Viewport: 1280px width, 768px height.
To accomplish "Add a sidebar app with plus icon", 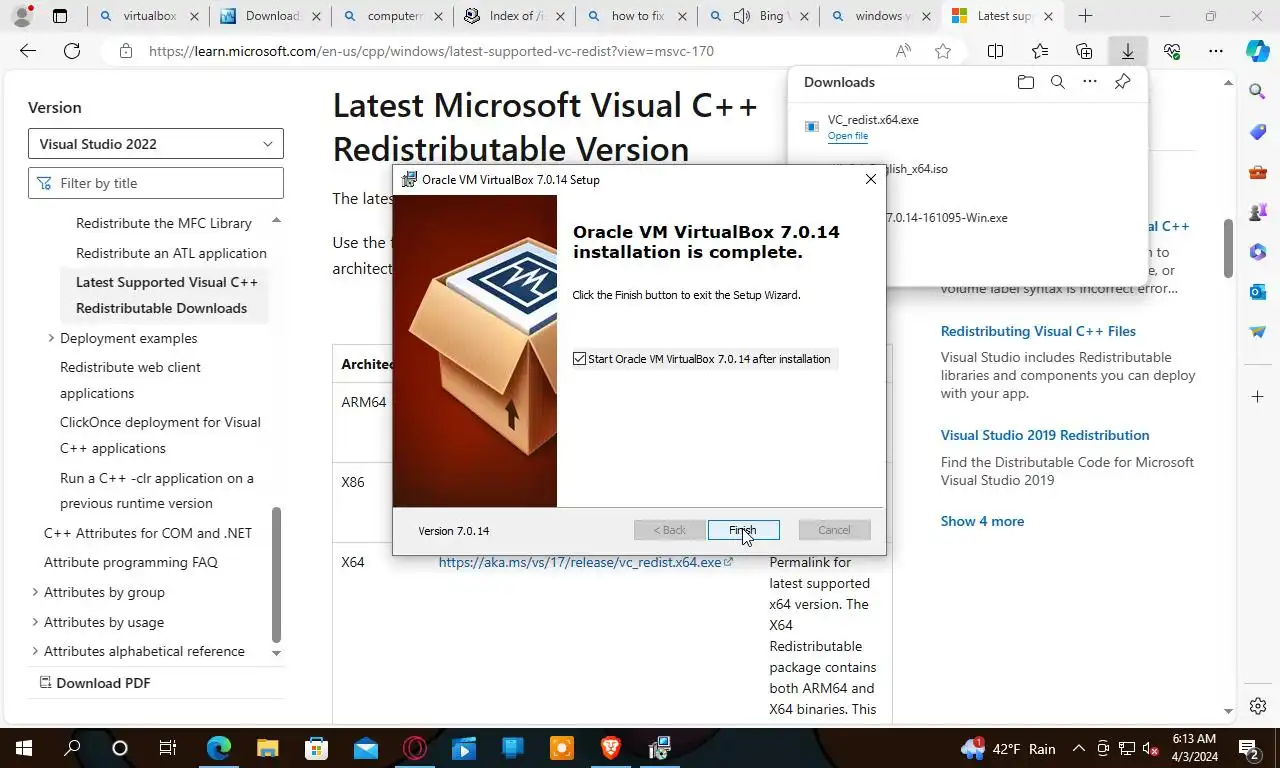I will (x=1258, y=397).
